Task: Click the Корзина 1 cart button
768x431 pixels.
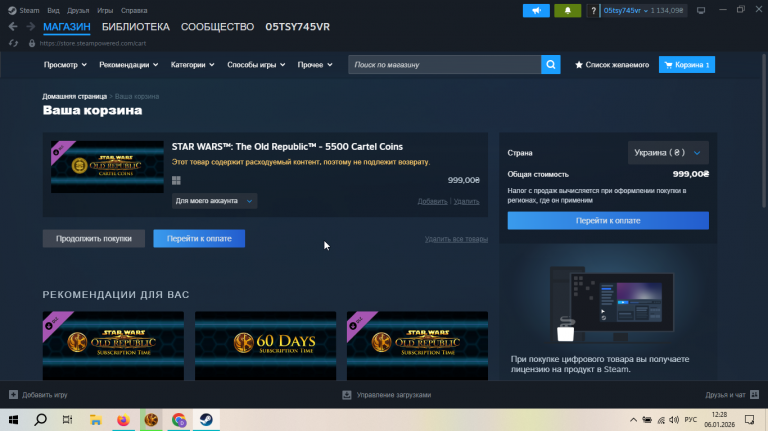Action: (687, 65)
